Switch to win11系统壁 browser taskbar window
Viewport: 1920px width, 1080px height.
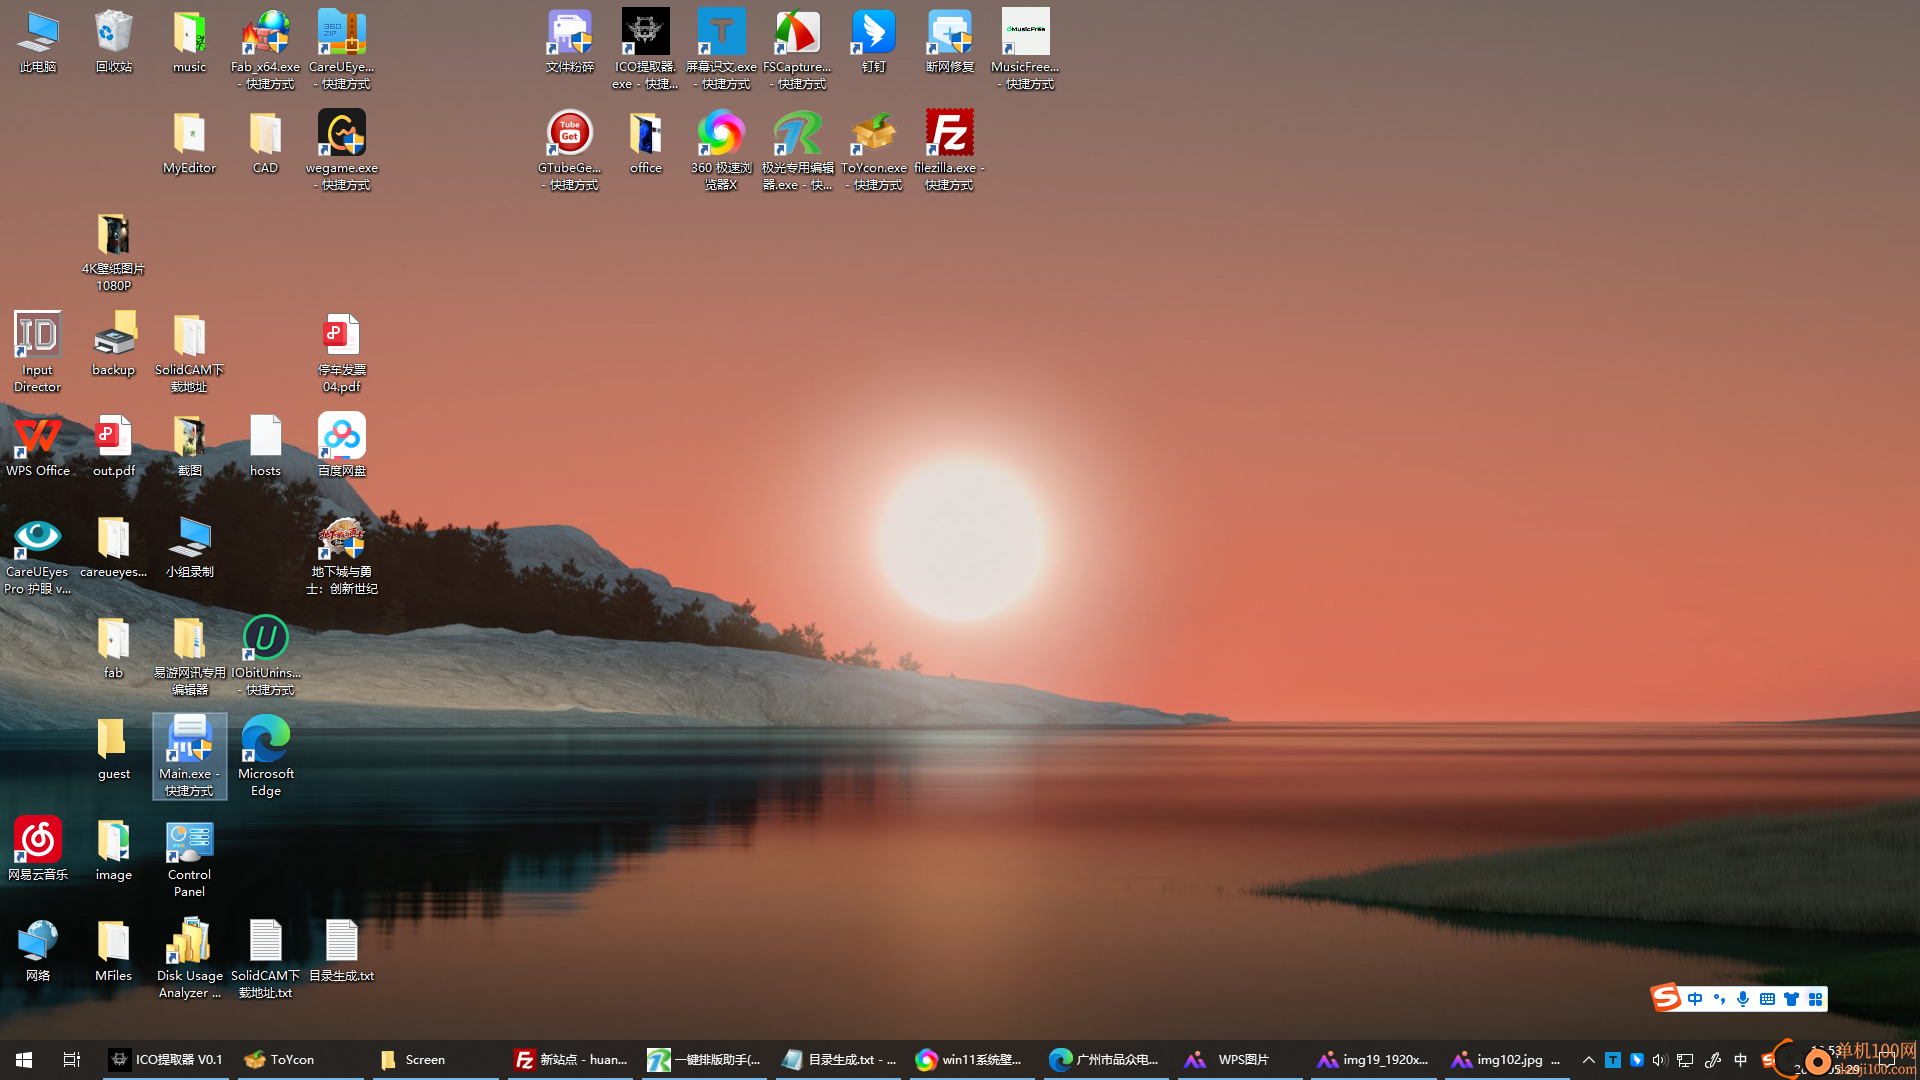(972, 1059)
